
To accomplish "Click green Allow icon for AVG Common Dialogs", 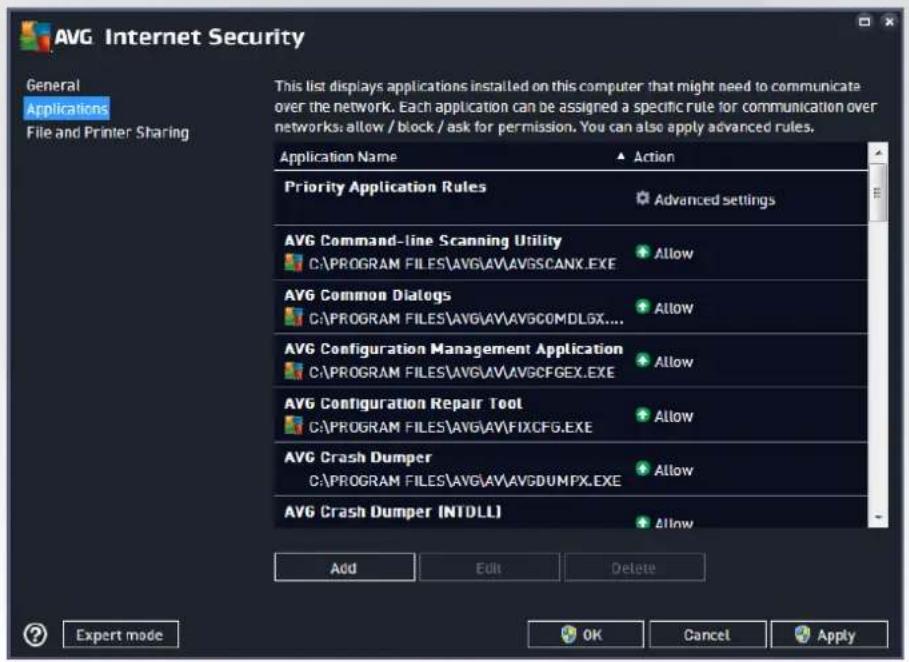I will [x=642, y=307].
